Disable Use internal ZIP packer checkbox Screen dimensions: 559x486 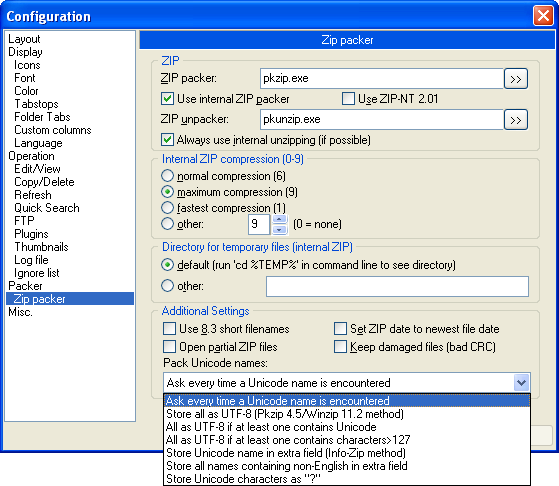(x=168, y=99)
